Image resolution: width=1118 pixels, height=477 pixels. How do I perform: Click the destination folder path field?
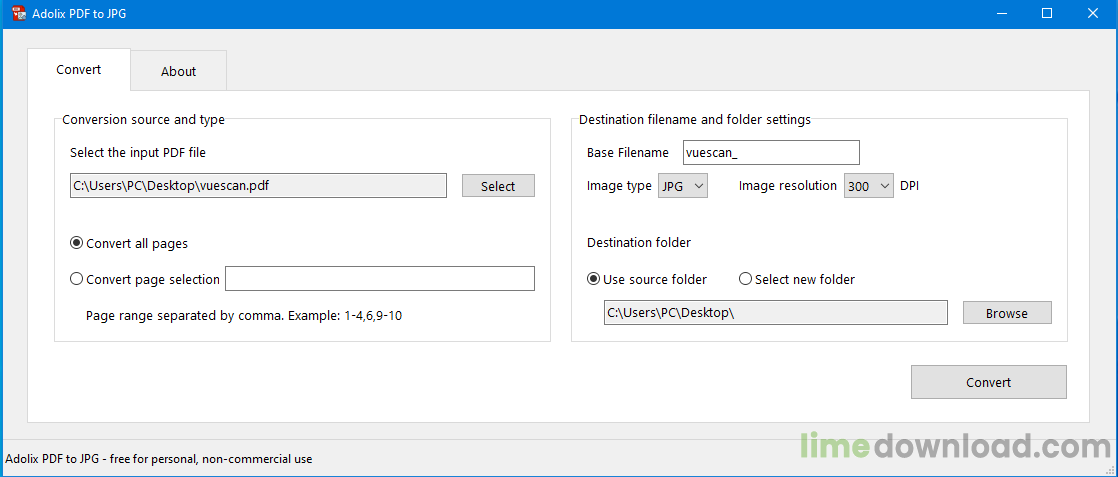tap(776, 313)
